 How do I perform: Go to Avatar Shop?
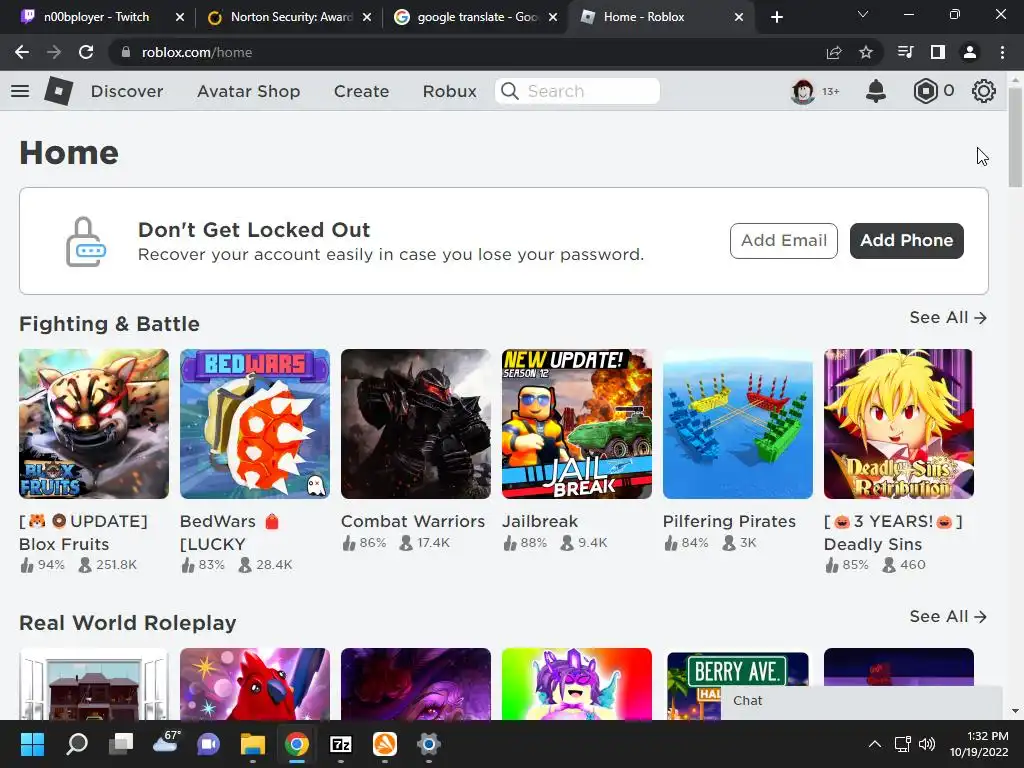point(249,91)
